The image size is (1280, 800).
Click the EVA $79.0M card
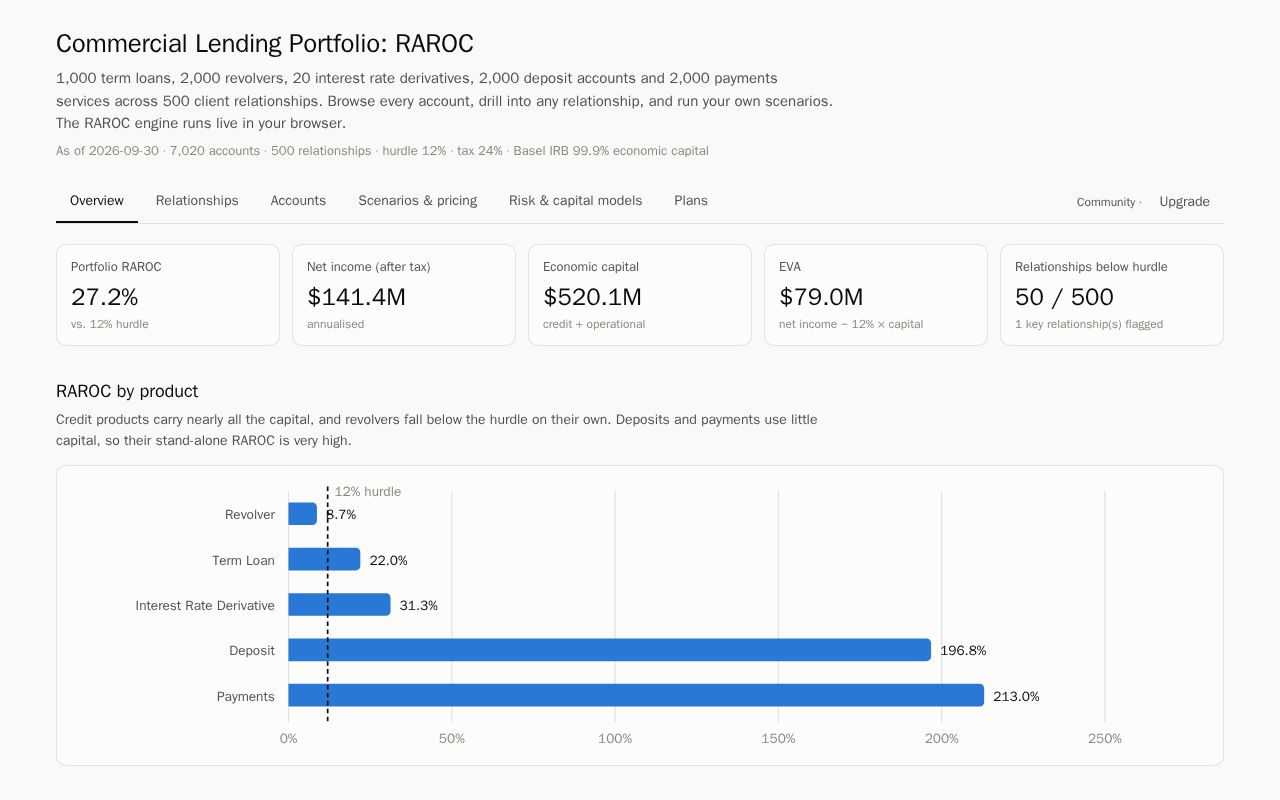[876, 295]
